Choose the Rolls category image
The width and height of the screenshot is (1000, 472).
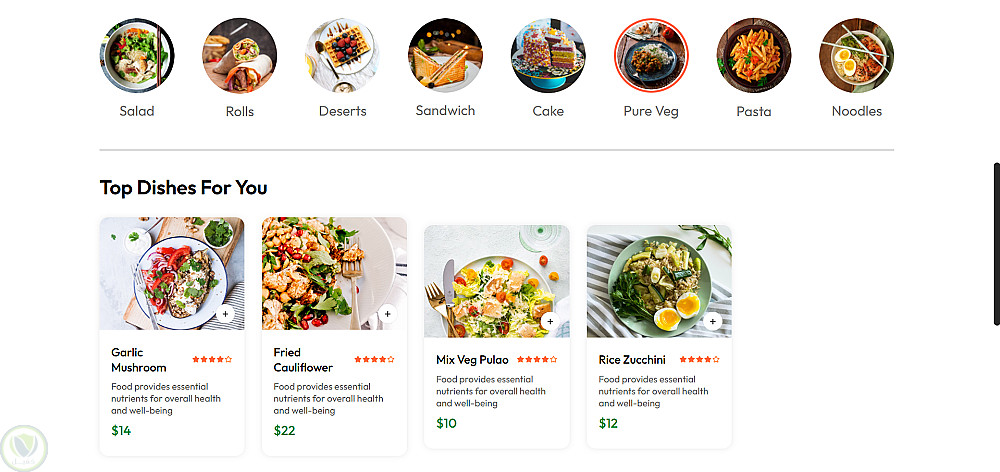coord(240,55)
